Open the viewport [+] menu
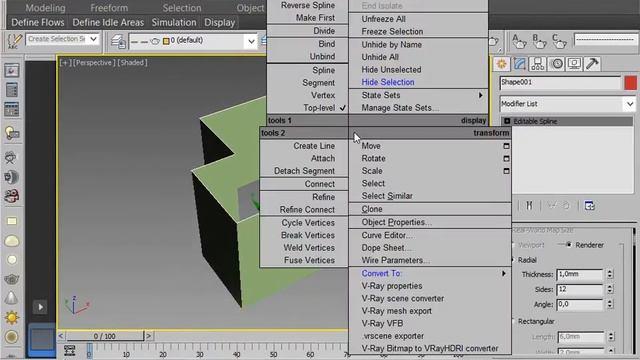The height and width of the screenshot is (360, 640). [x=65, y=63]
